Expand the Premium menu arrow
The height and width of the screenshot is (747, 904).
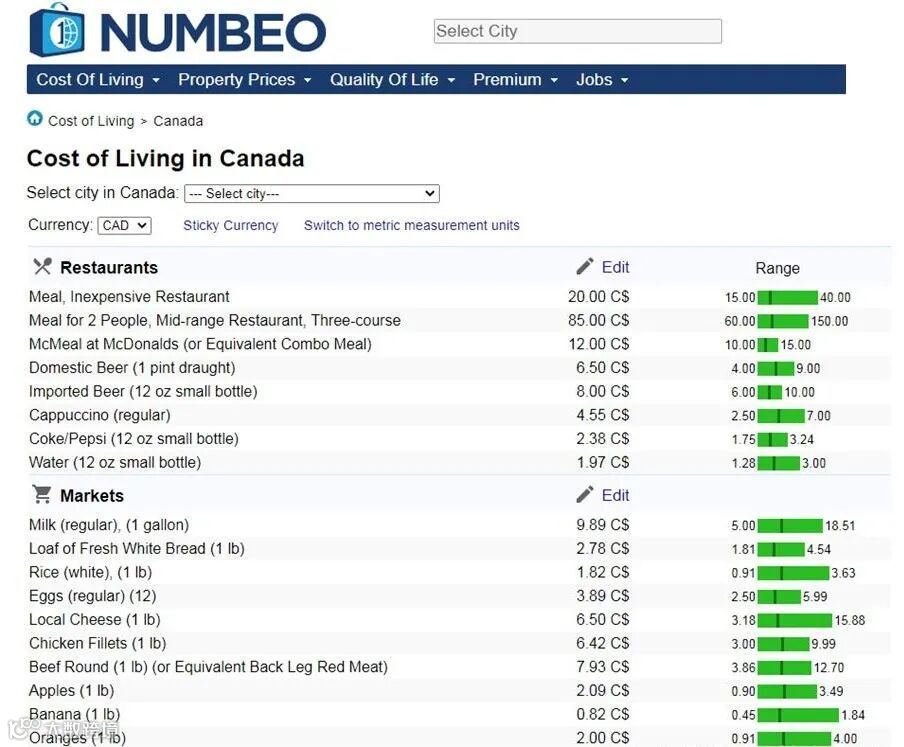click(554, 80)
